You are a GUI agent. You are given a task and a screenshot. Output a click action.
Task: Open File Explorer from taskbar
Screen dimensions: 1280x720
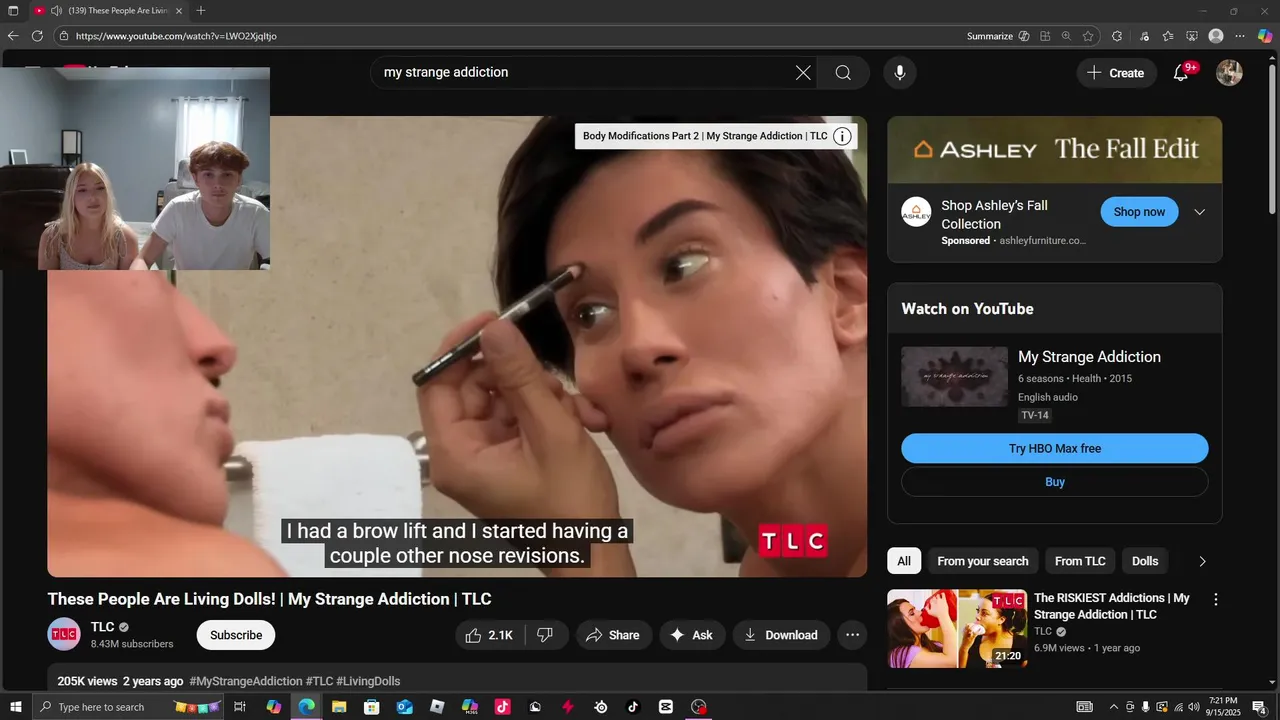tap(339, 707)
